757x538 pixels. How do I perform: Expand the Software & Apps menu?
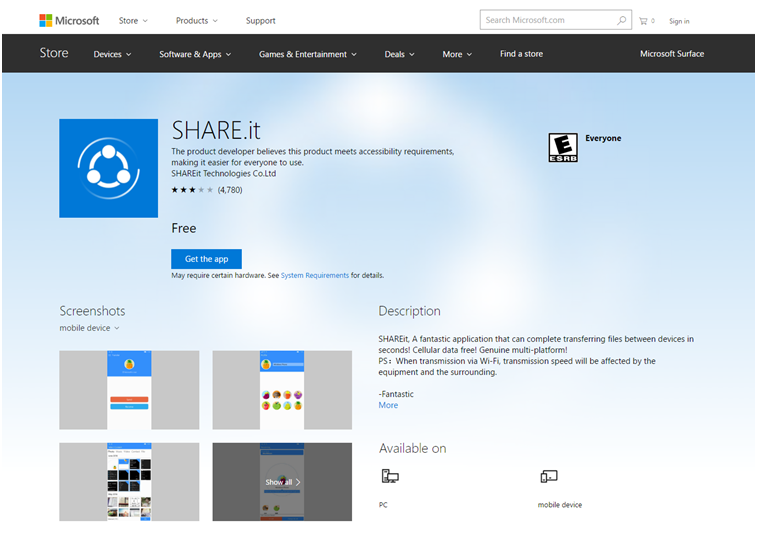195,54
